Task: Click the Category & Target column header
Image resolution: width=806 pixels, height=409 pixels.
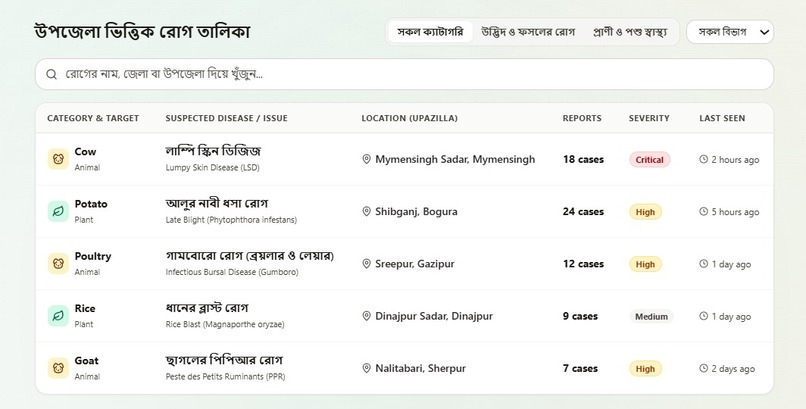Action: click(93, 118)
